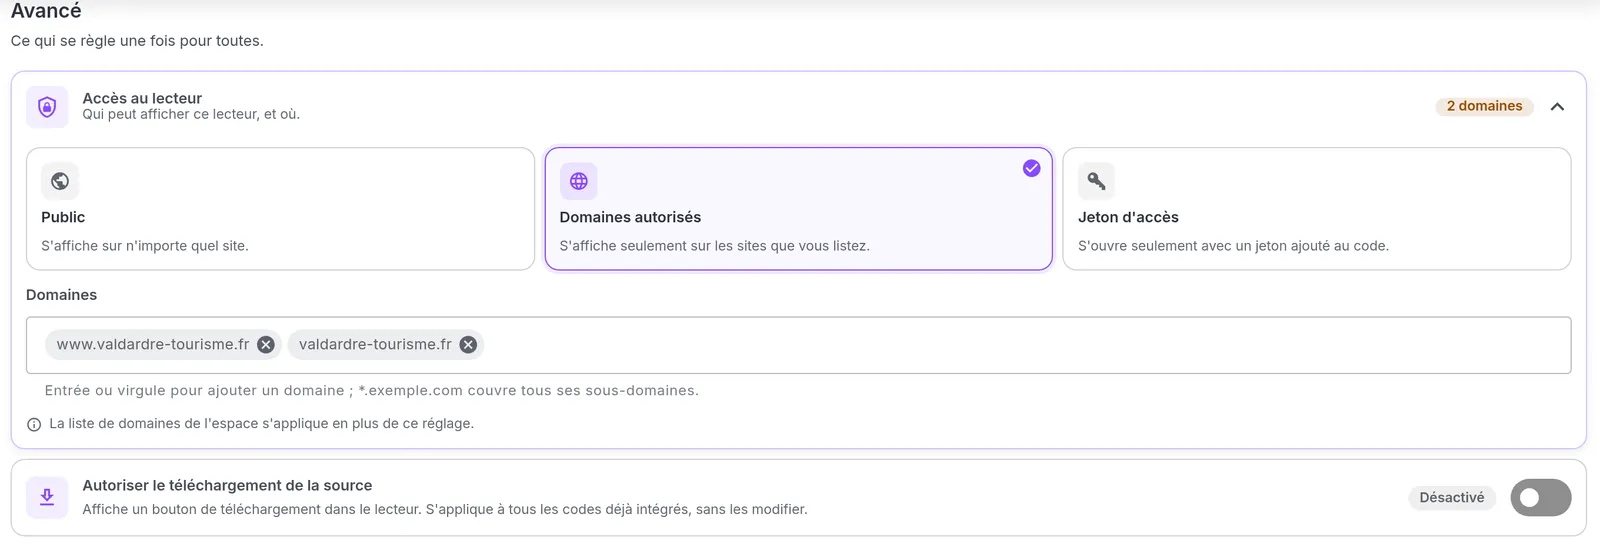Screen dimensions: 1600x547
Task: Click the valdardre-tourisme.fr chip text
Action: (375, 344)
